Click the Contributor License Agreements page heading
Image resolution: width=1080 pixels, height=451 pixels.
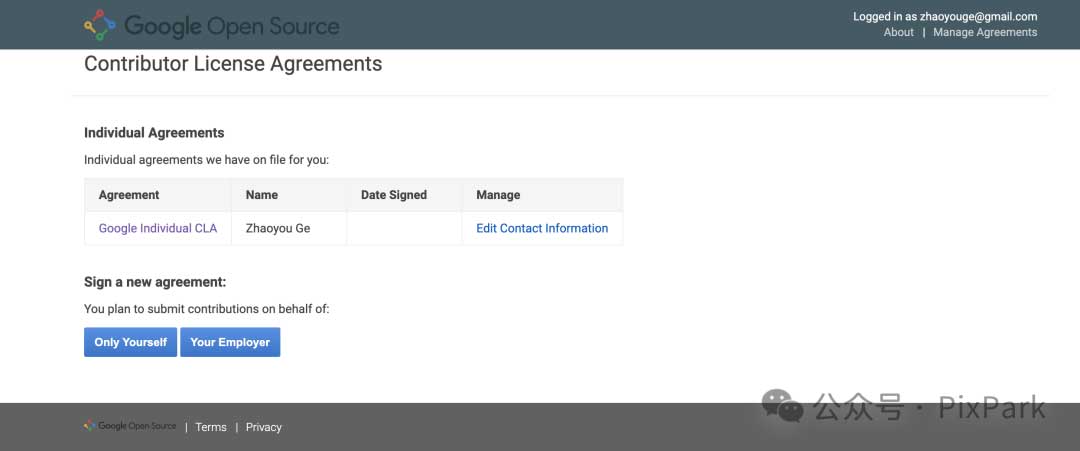pos(233,64)
